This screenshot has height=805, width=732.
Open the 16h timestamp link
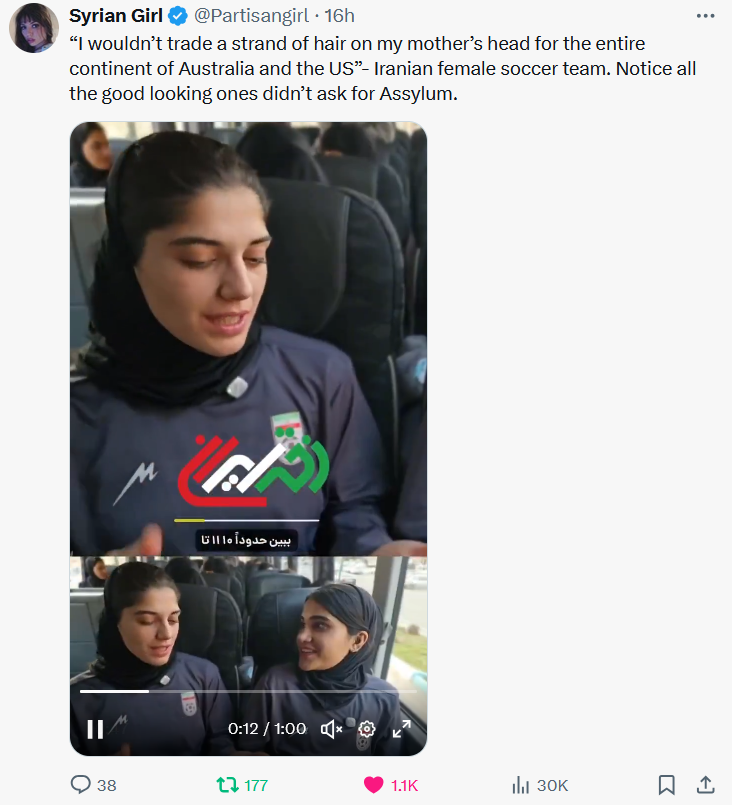pos(339,16)
